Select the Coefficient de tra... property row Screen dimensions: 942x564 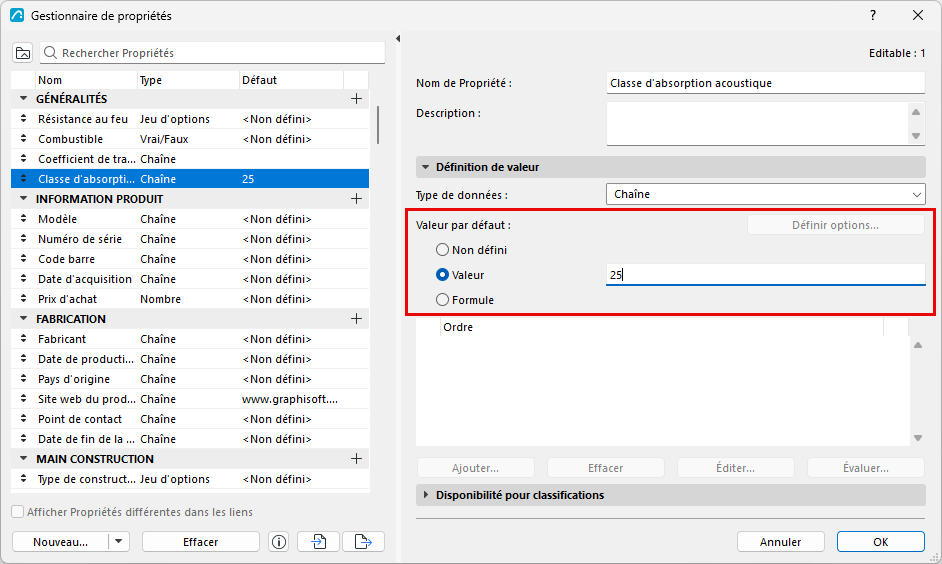(x=190, y=159)
